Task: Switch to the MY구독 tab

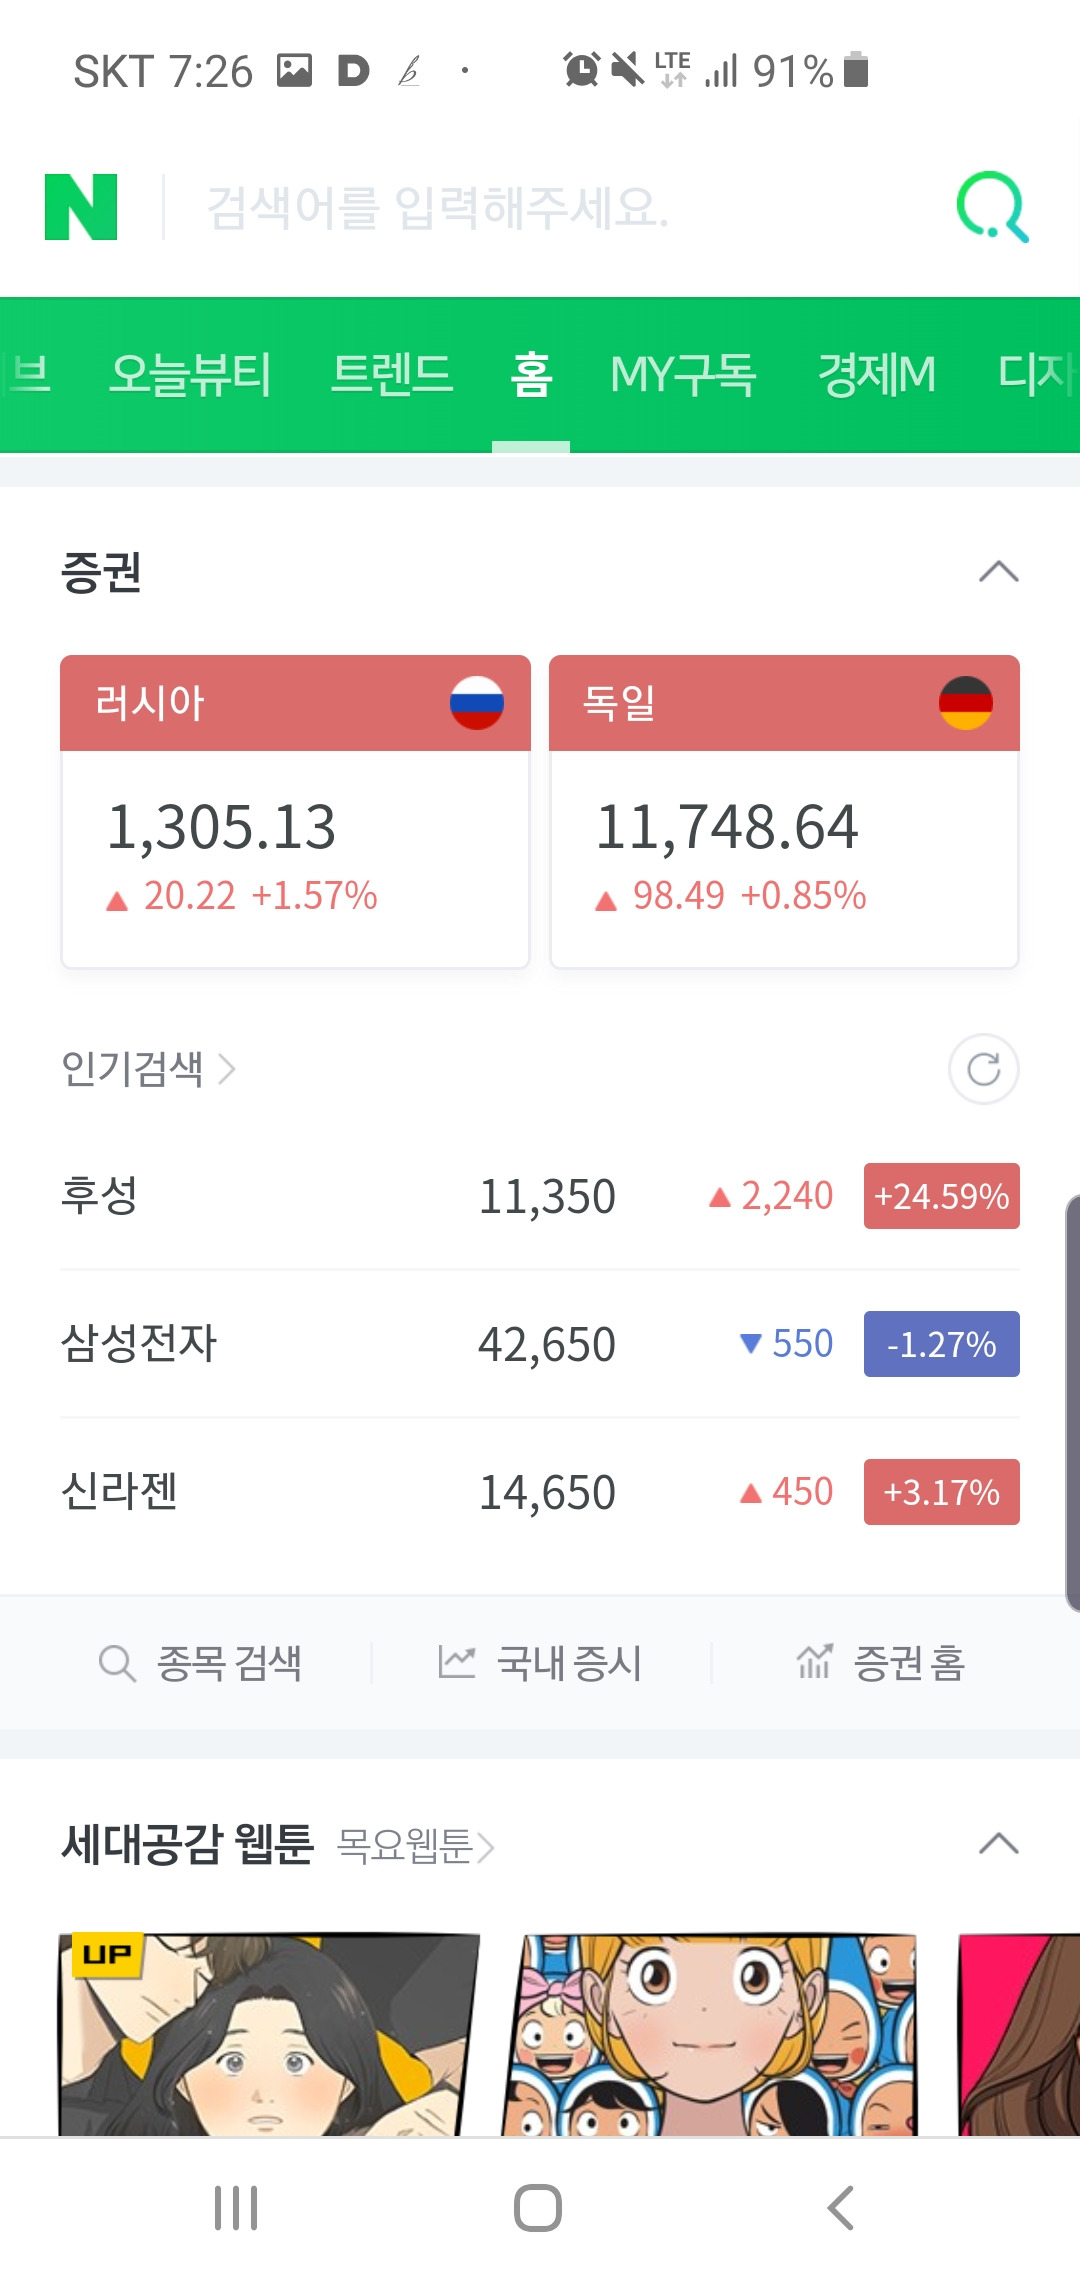Action: point(683,375)
